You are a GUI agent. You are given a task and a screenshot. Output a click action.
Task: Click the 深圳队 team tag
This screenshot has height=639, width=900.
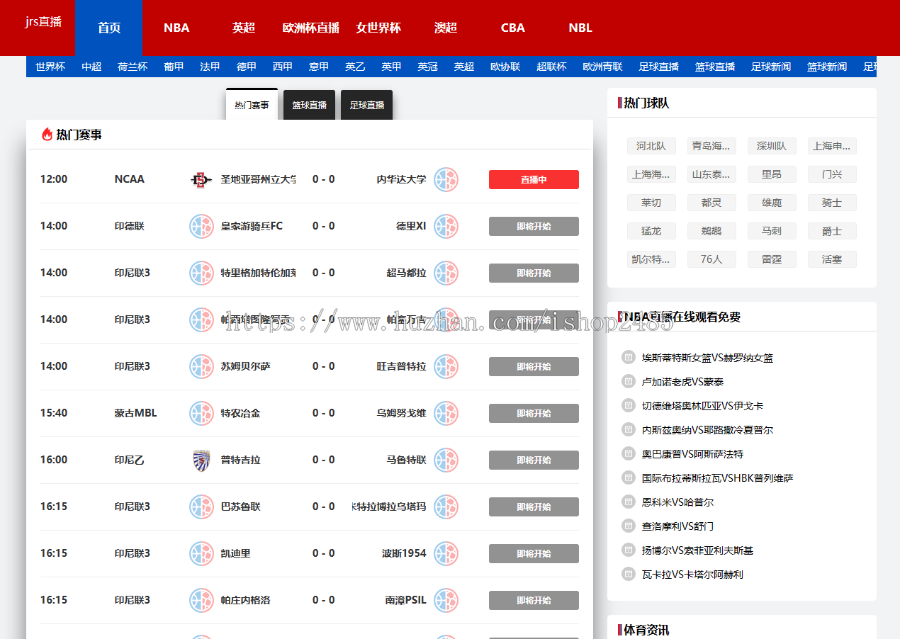771,146
